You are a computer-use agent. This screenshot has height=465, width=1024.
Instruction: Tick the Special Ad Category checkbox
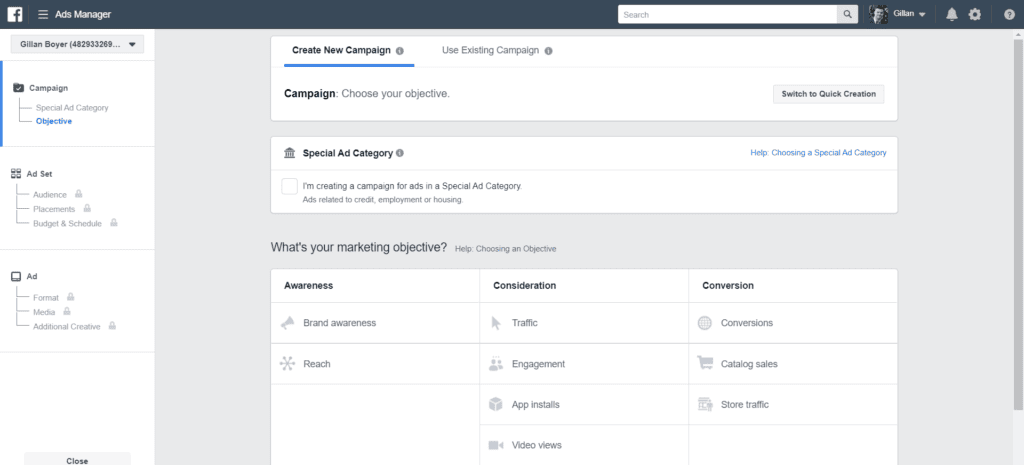[x=290, y=186]
